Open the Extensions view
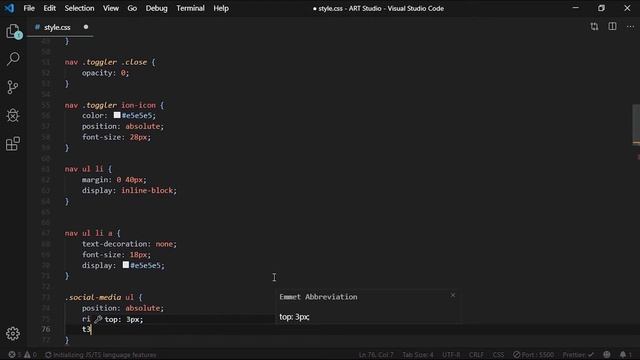640x360 pixels. click(13, 144)
